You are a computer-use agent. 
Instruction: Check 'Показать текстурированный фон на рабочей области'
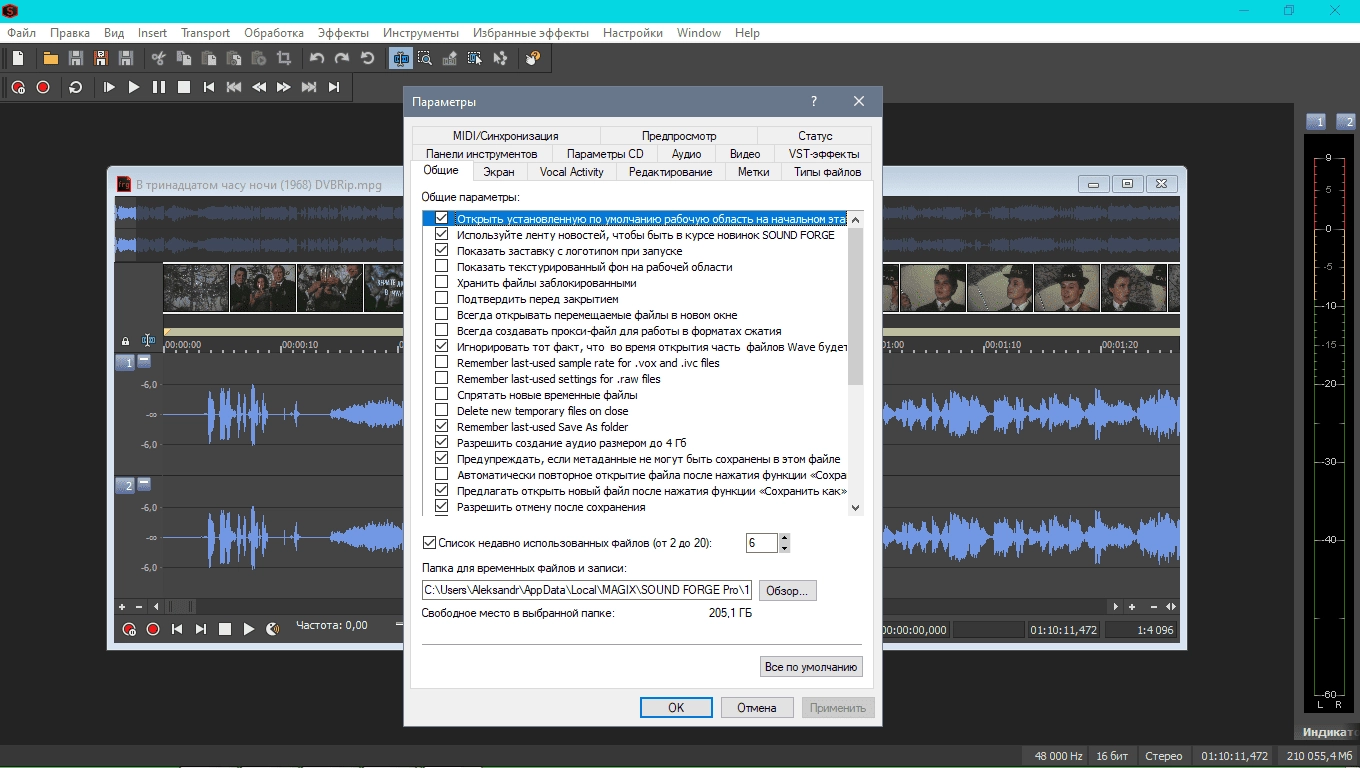coord(441,267)
